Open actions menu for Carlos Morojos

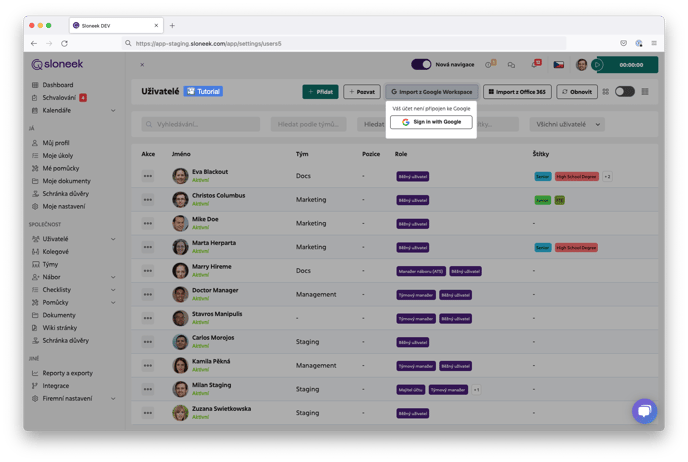pos(148,342)
